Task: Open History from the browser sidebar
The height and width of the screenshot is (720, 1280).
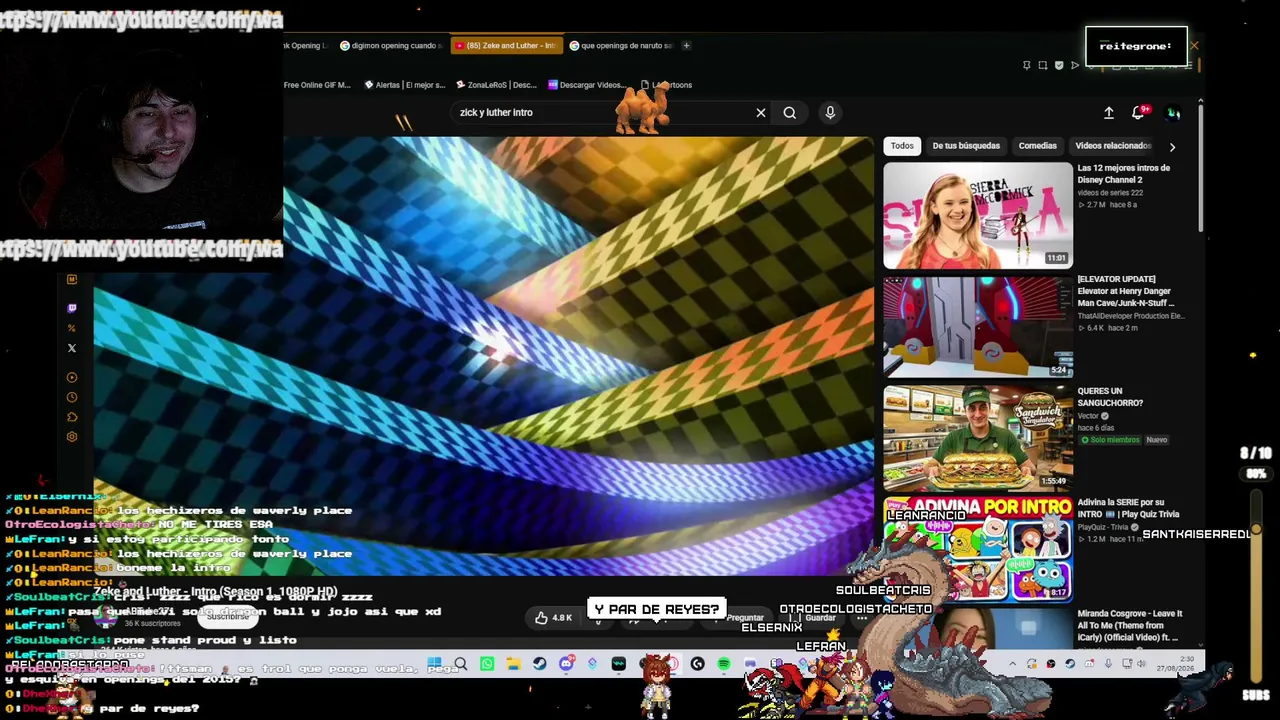Action: coord(72,397)
